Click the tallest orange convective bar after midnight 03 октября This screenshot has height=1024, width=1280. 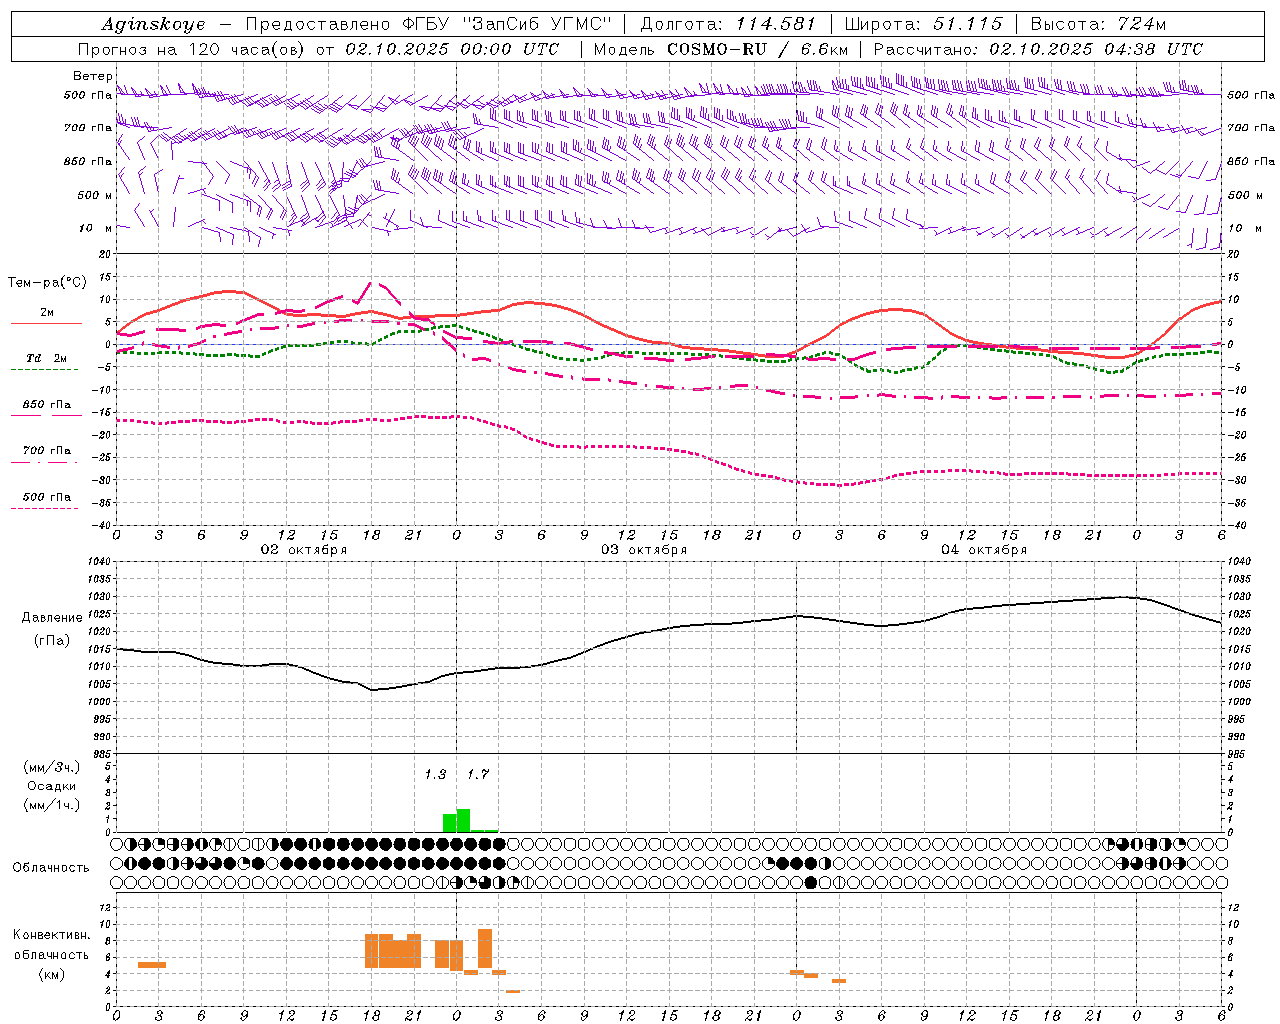pos(485,948)
